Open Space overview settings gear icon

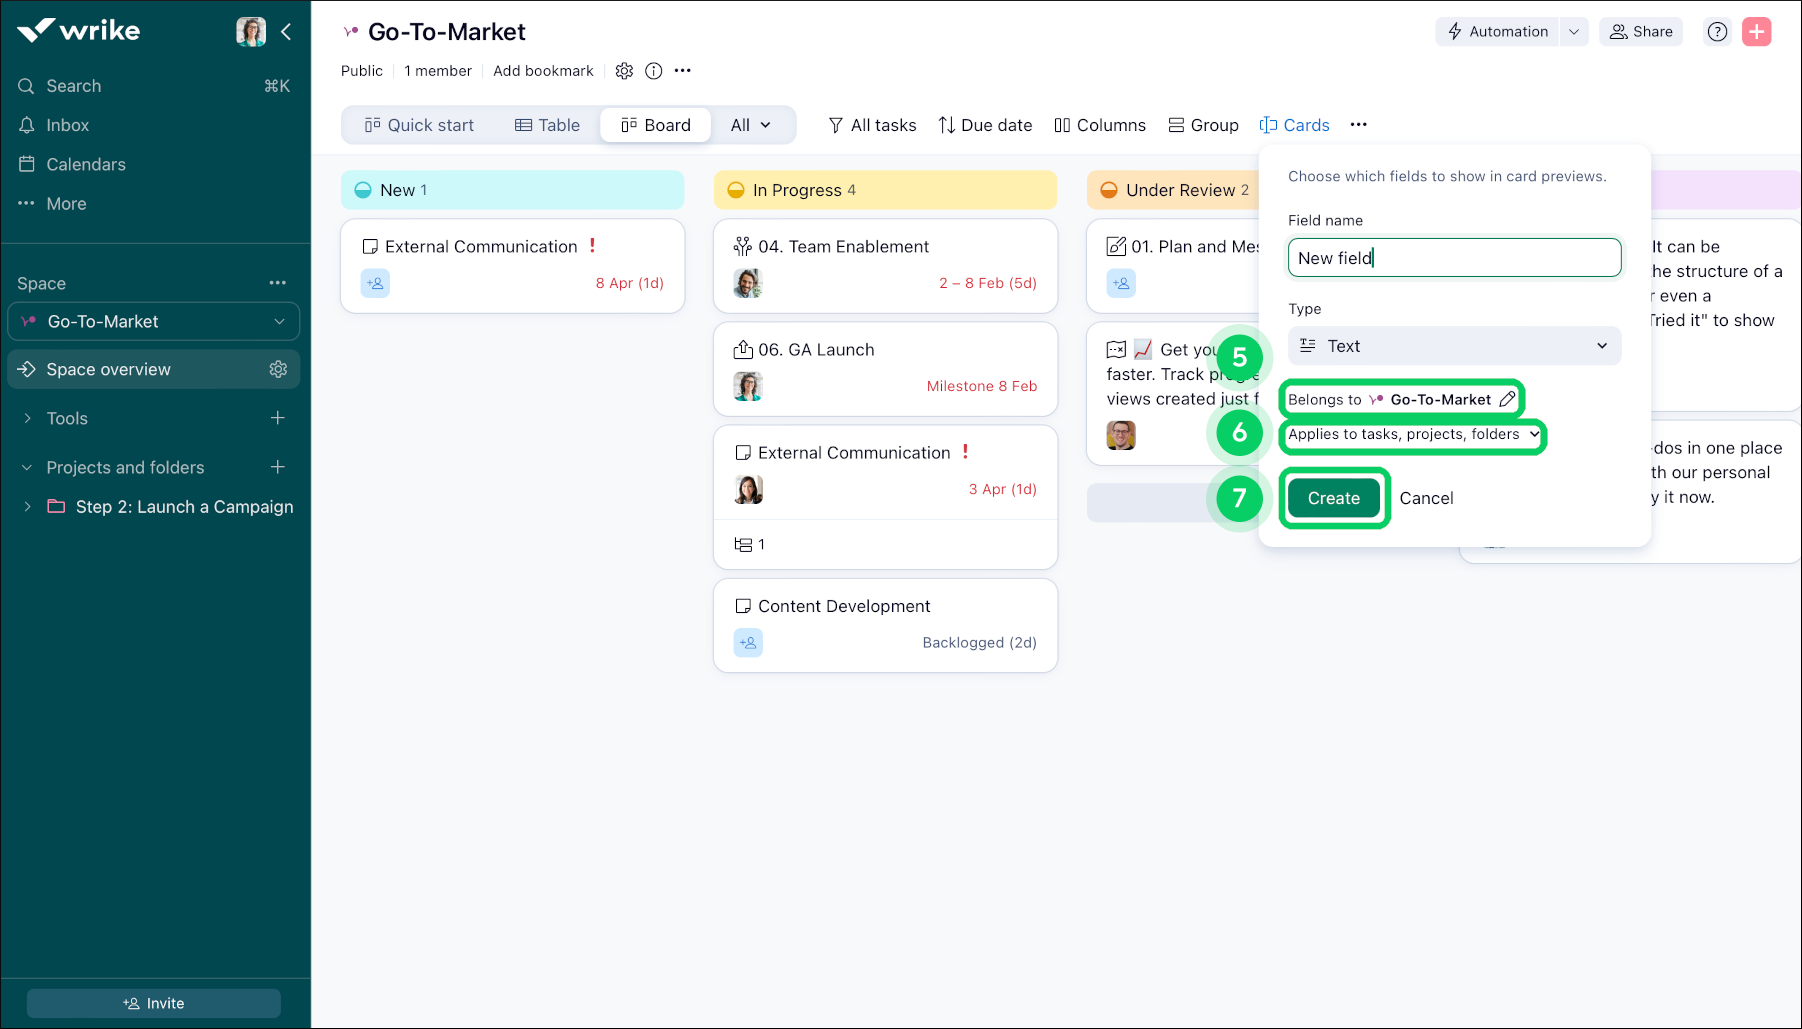278,369
